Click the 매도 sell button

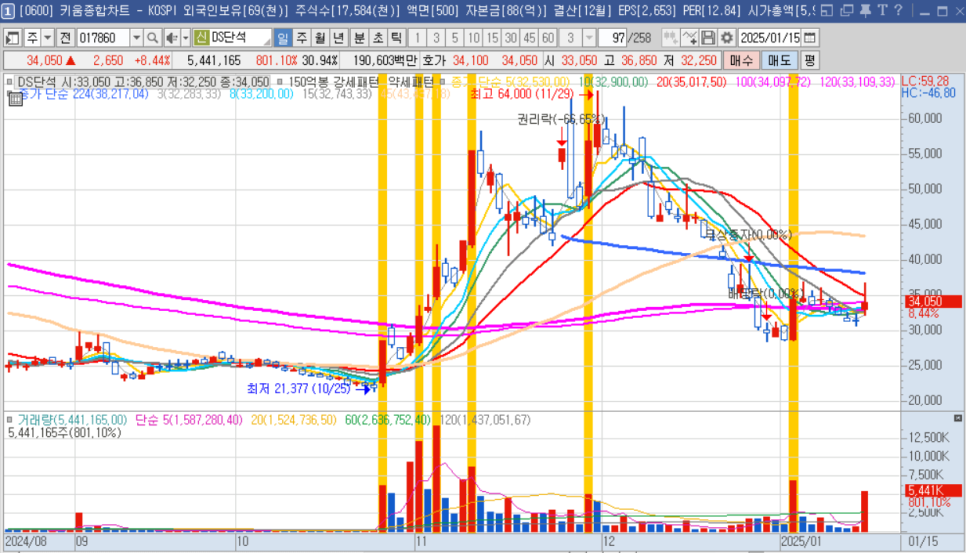coord(779,60)
